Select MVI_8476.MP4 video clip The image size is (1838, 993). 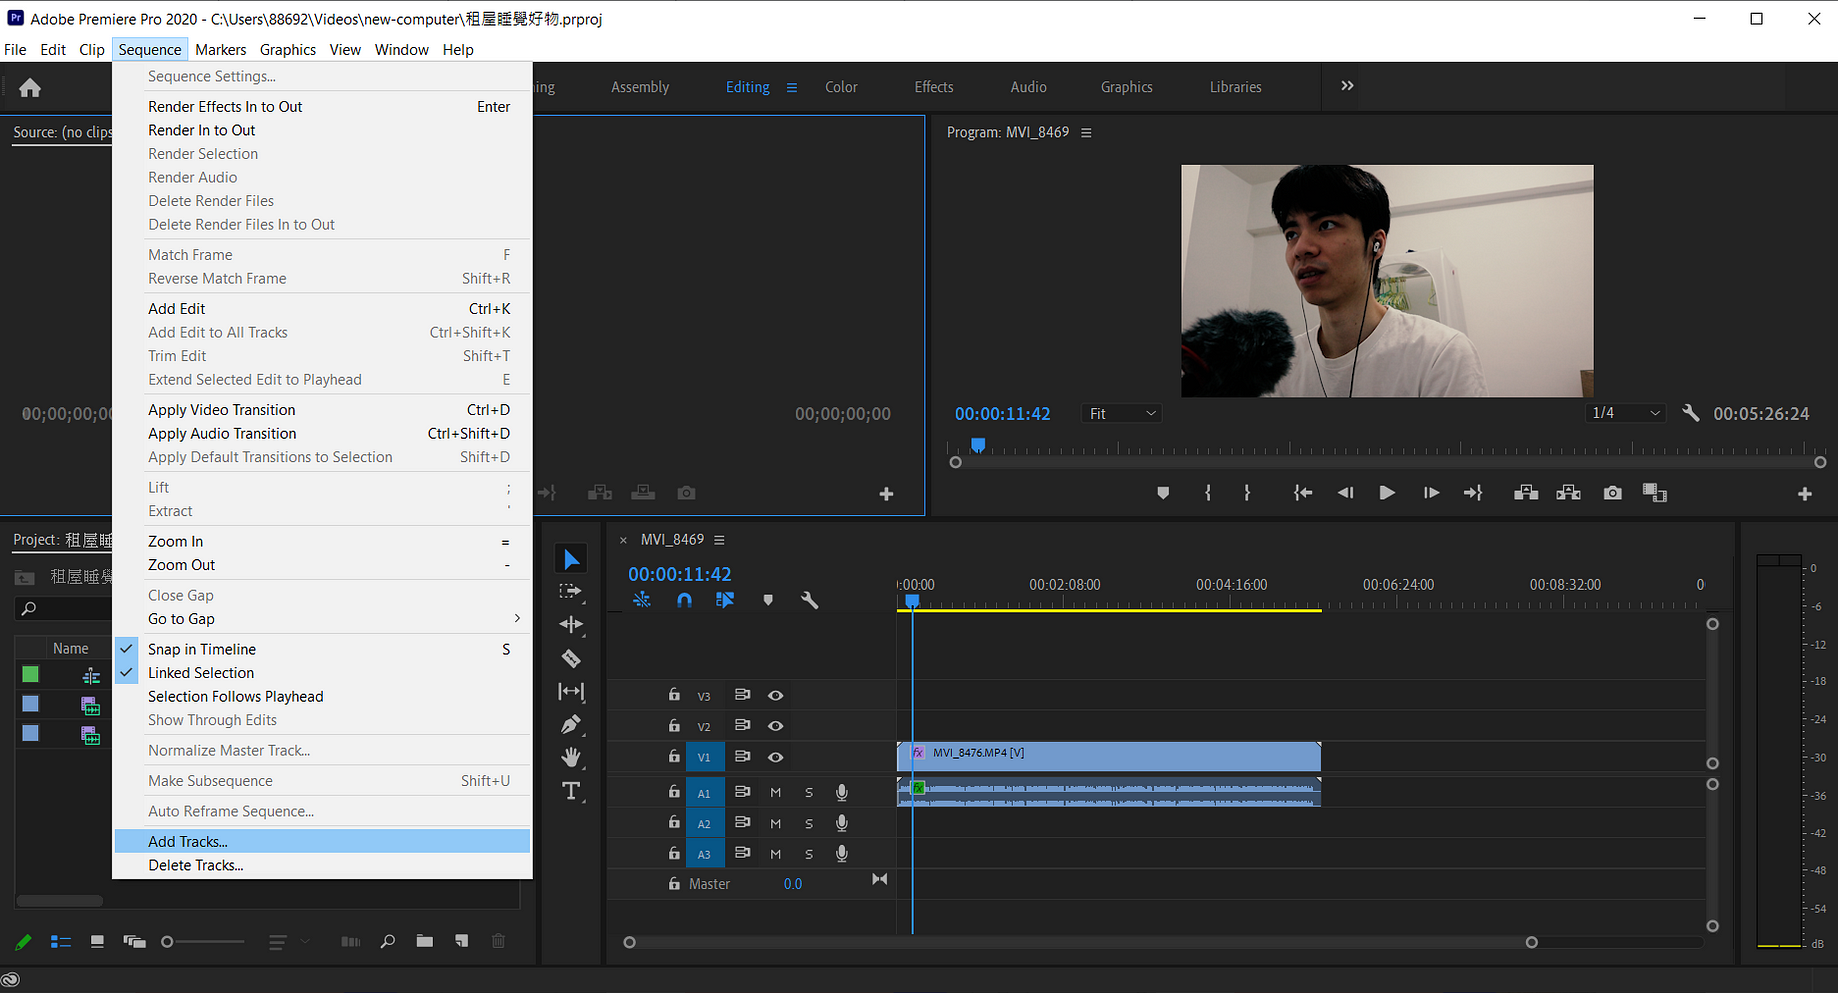pyautogui.click(x=1109, y=756)
